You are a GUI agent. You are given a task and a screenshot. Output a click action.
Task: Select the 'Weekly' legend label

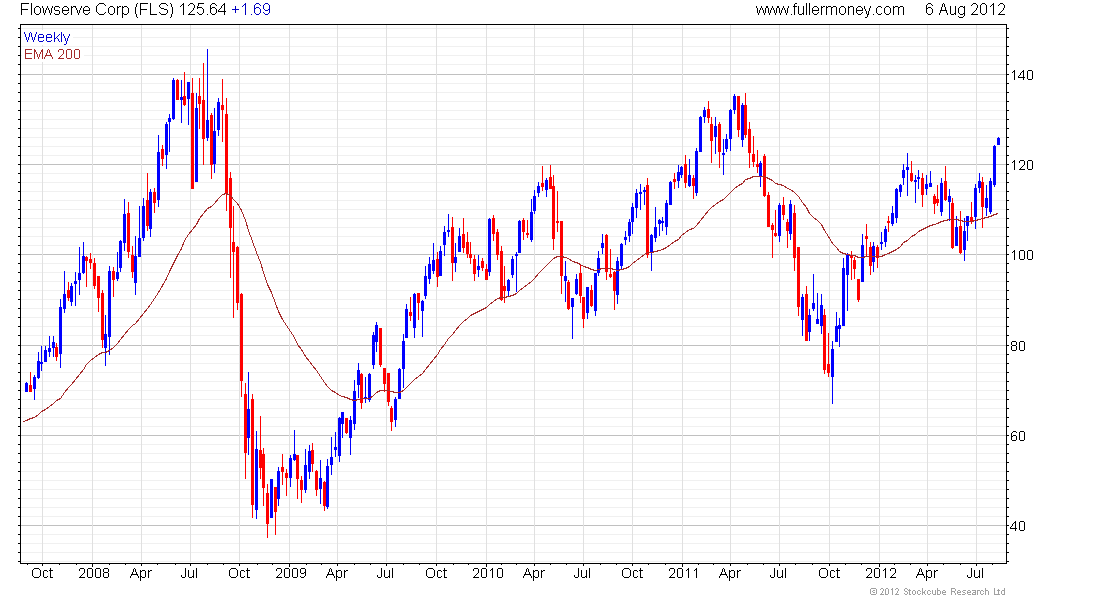(47, 37)
